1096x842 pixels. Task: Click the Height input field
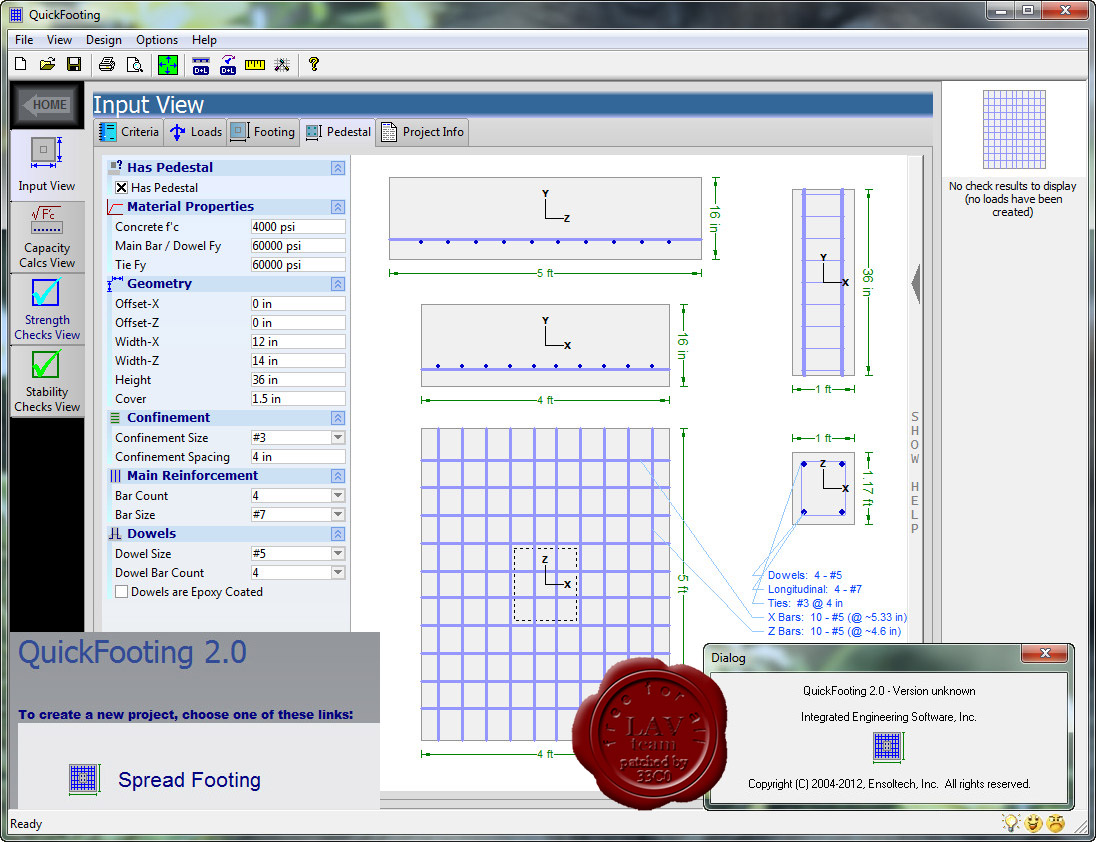point(298,379)
